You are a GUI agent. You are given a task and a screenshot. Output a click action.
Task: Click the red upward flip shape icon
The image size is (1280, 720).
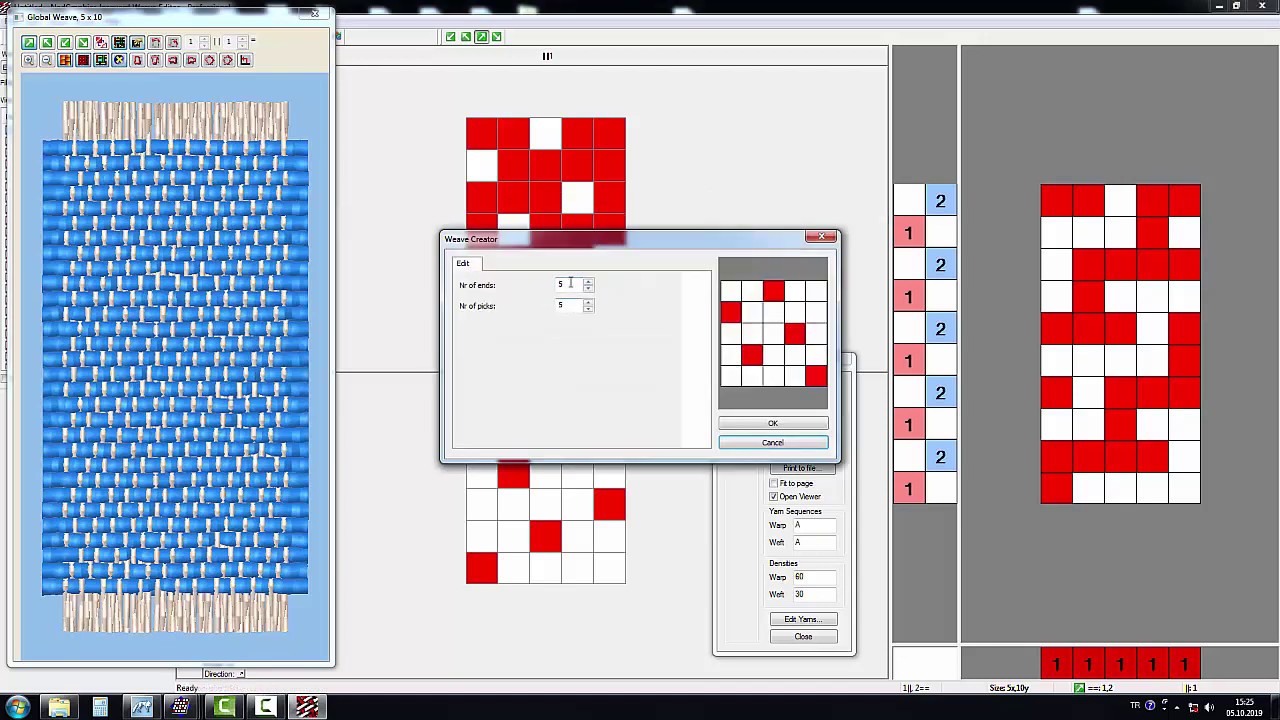(137, 60)
